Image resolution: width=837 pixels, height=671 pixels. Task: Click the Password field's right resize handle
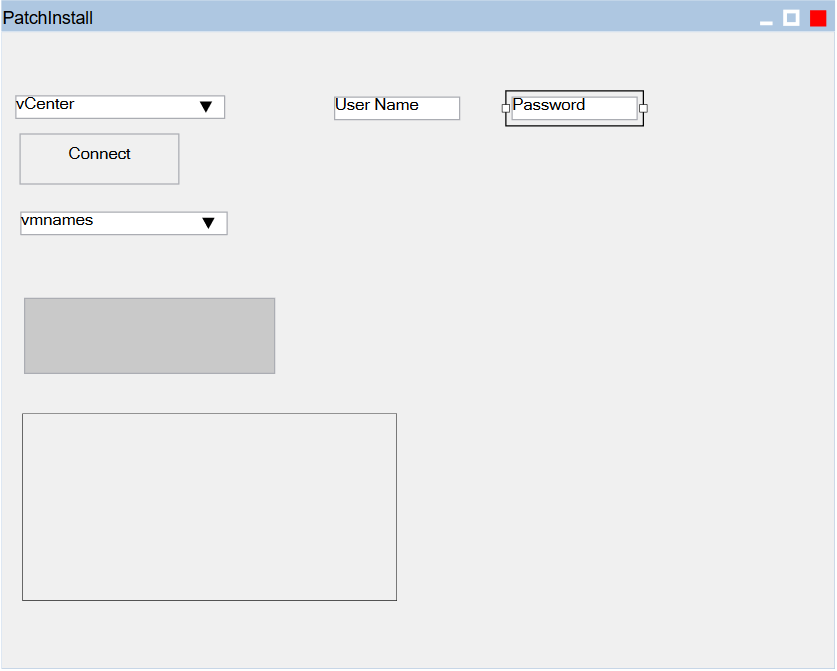(643, 108)
